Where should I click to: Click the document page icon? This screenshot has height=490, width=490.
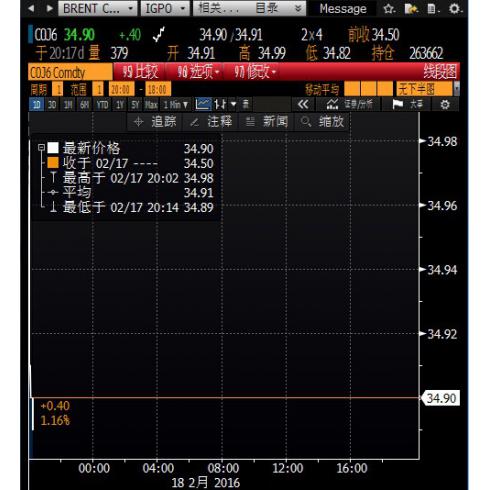point(432,9)
